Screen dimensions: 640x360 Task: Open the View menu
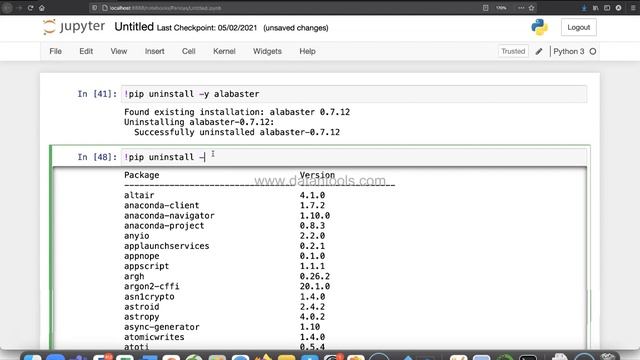pyautogui.click(x=118, y=51)
